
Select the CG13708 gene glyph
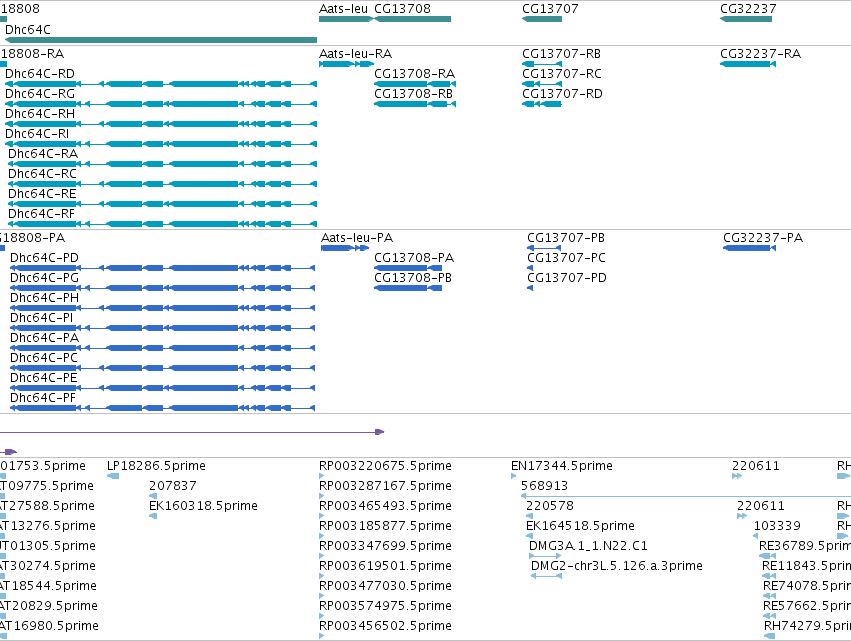[x=412, y=19]
